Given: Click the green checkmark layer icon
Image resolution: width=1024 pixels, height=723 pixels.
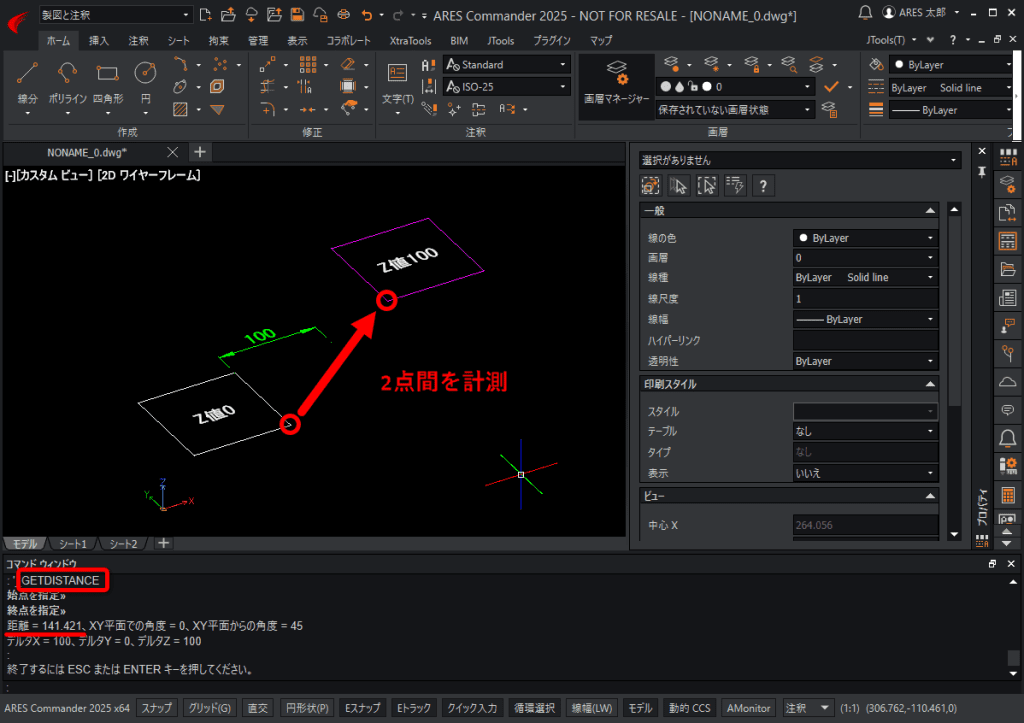Looking at the screenshot, I should coord(831,86).
